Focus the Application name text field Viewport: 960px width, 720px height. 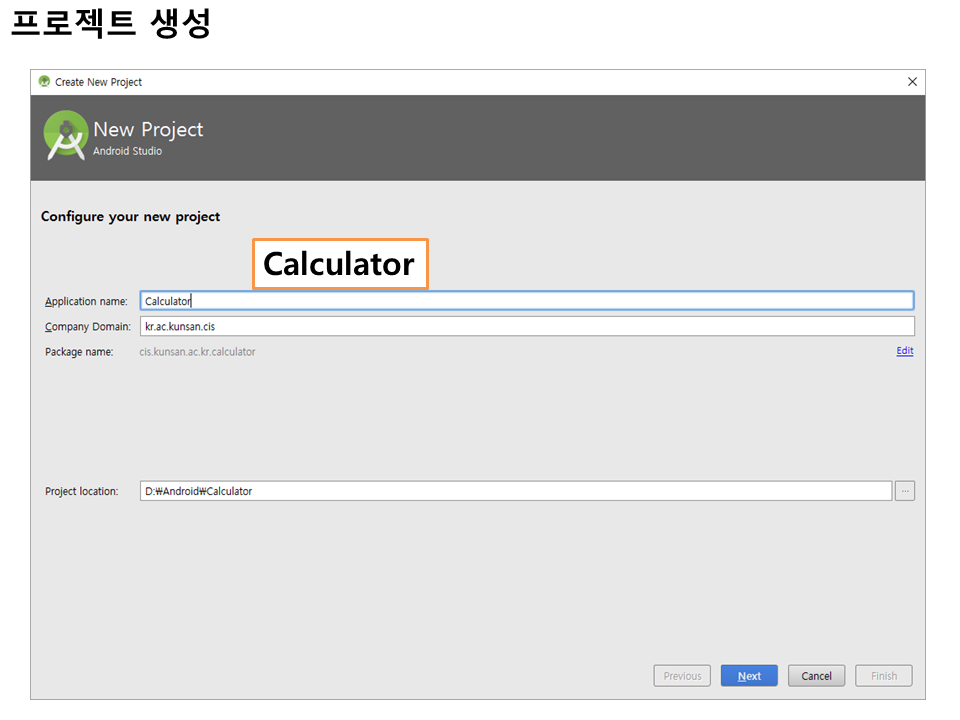526,301
